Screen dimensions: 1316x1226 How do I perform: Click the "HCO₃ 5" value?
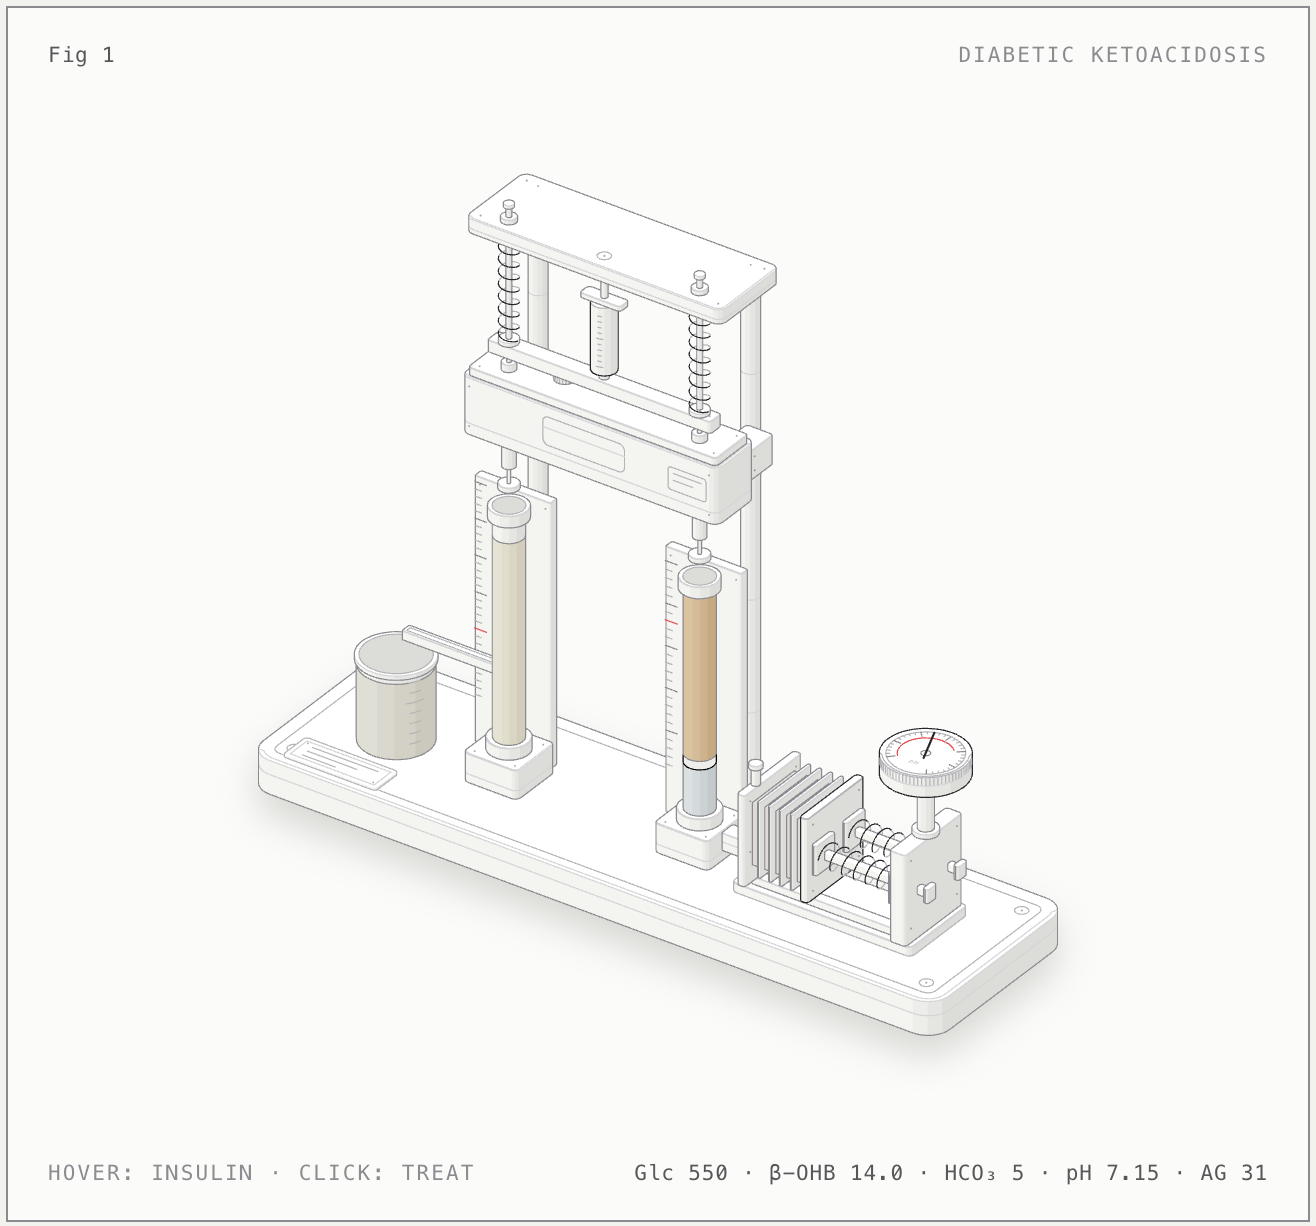coord(984,1172)
